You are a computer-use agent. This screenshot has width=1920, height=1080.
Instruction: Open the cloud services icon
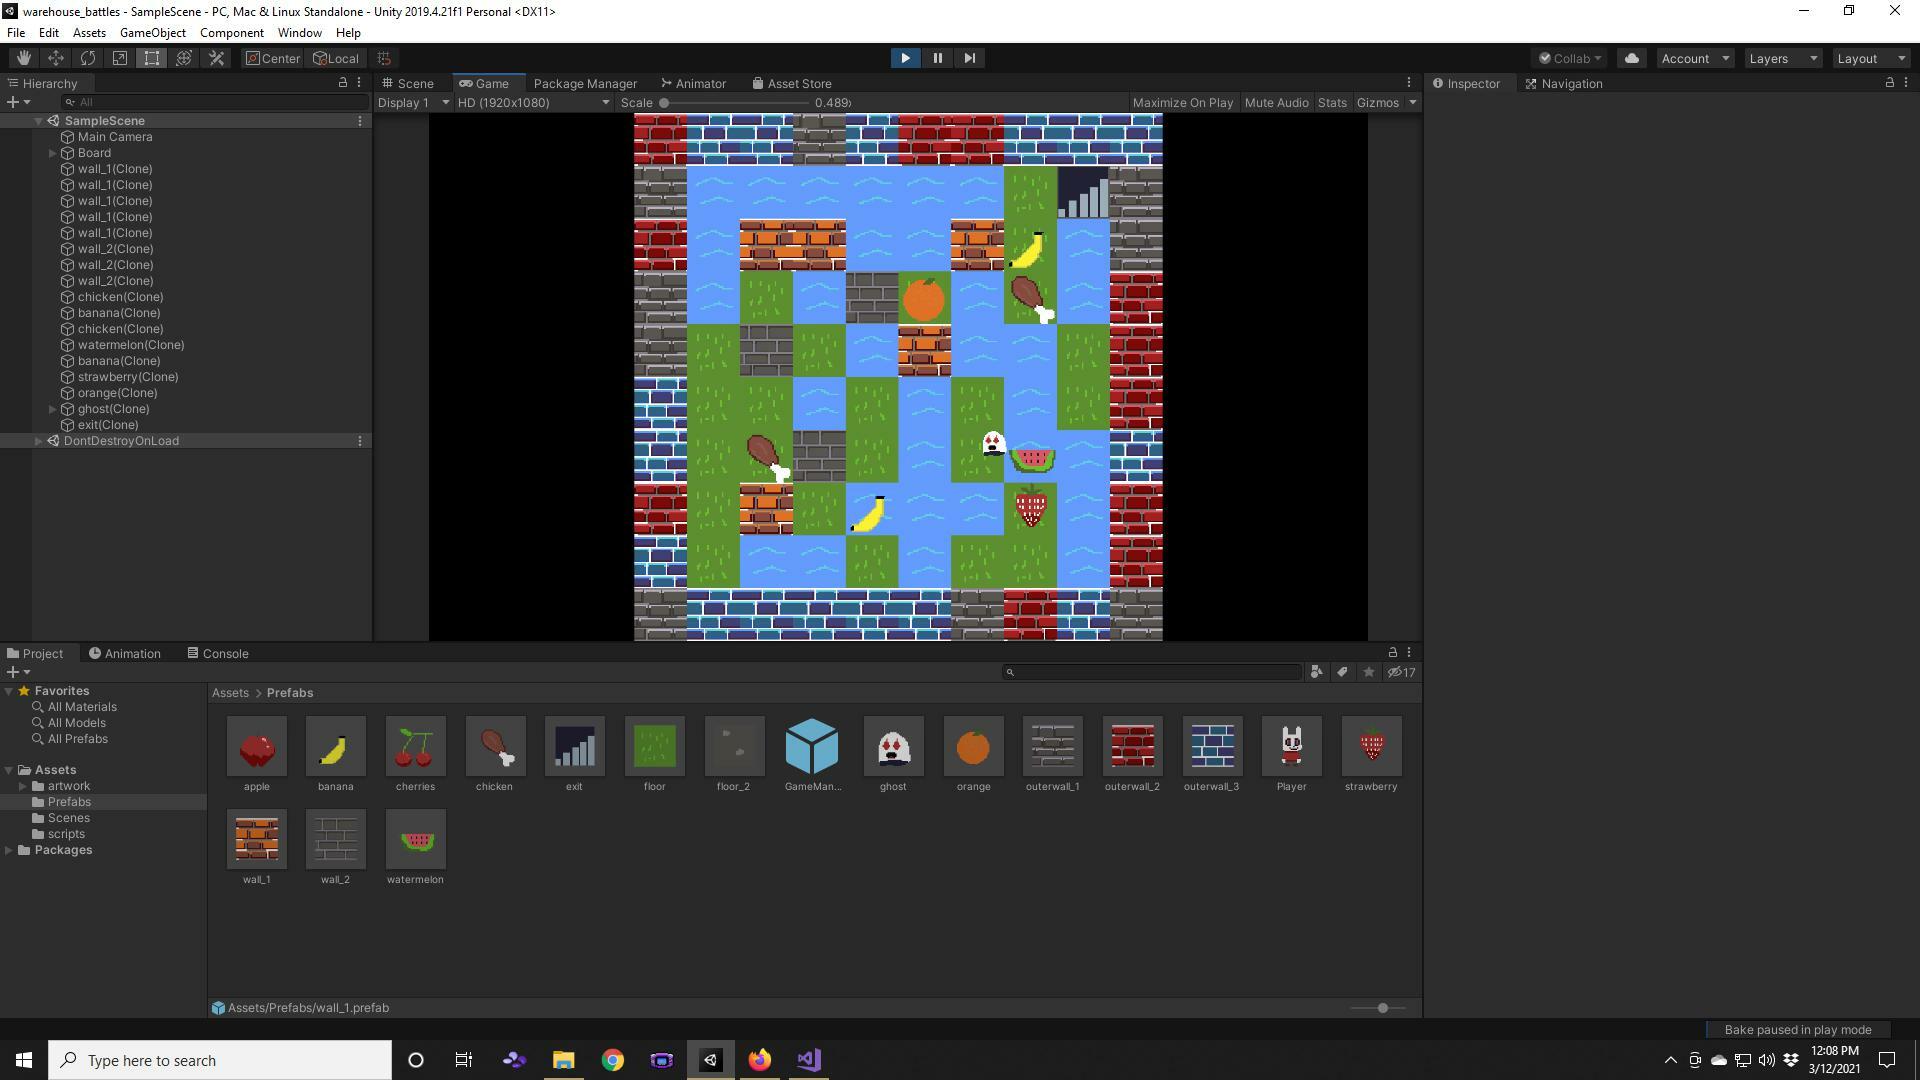1632,58
